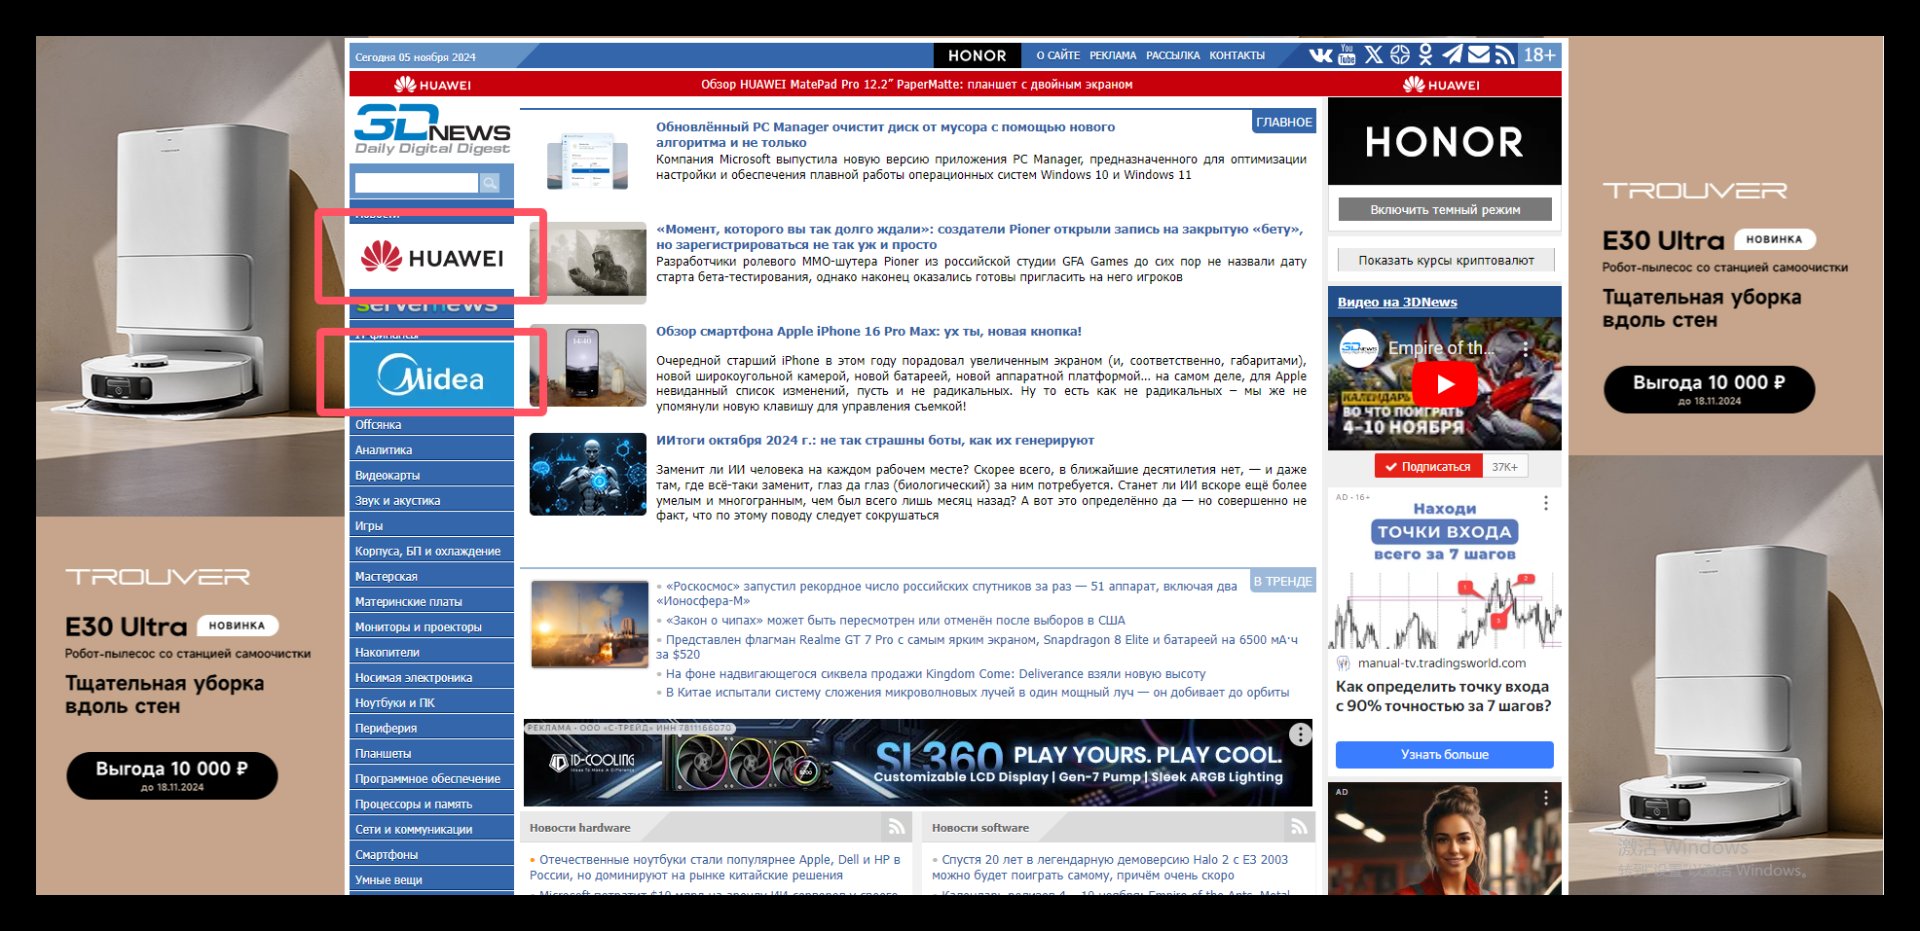Show crypto rates via Показать курсы криптовалют
This screenshot has height=931, width=1920.
[x=1446, y=260]
